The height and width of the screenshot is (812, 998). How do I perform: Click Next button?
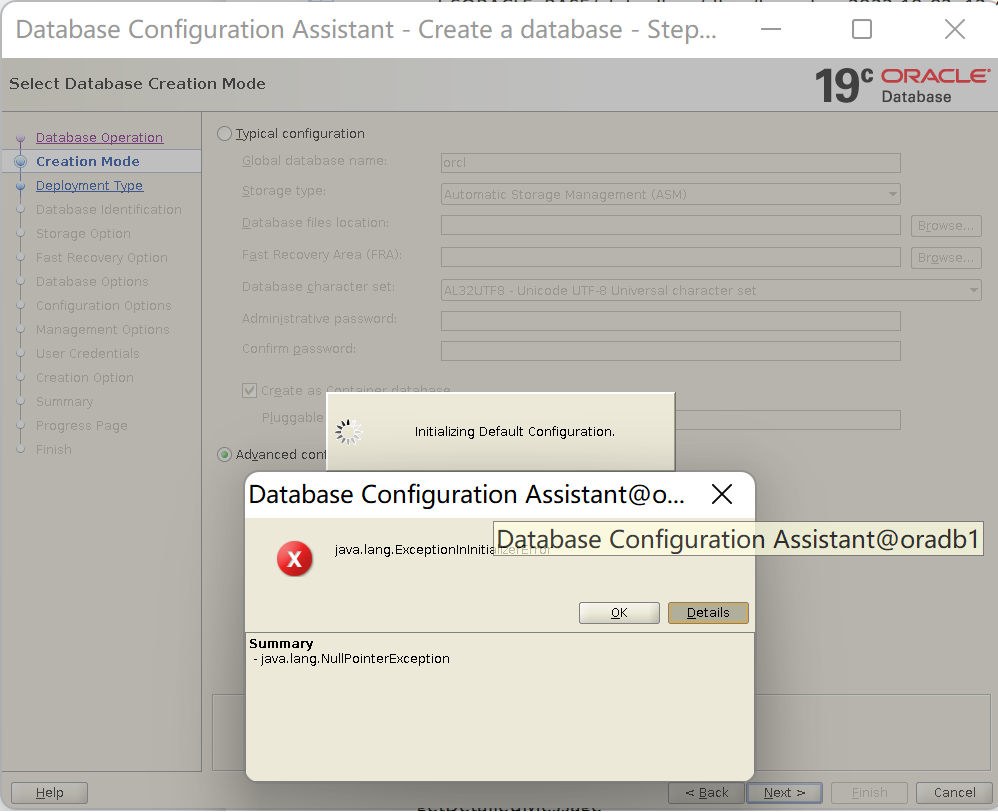point(784,793)
